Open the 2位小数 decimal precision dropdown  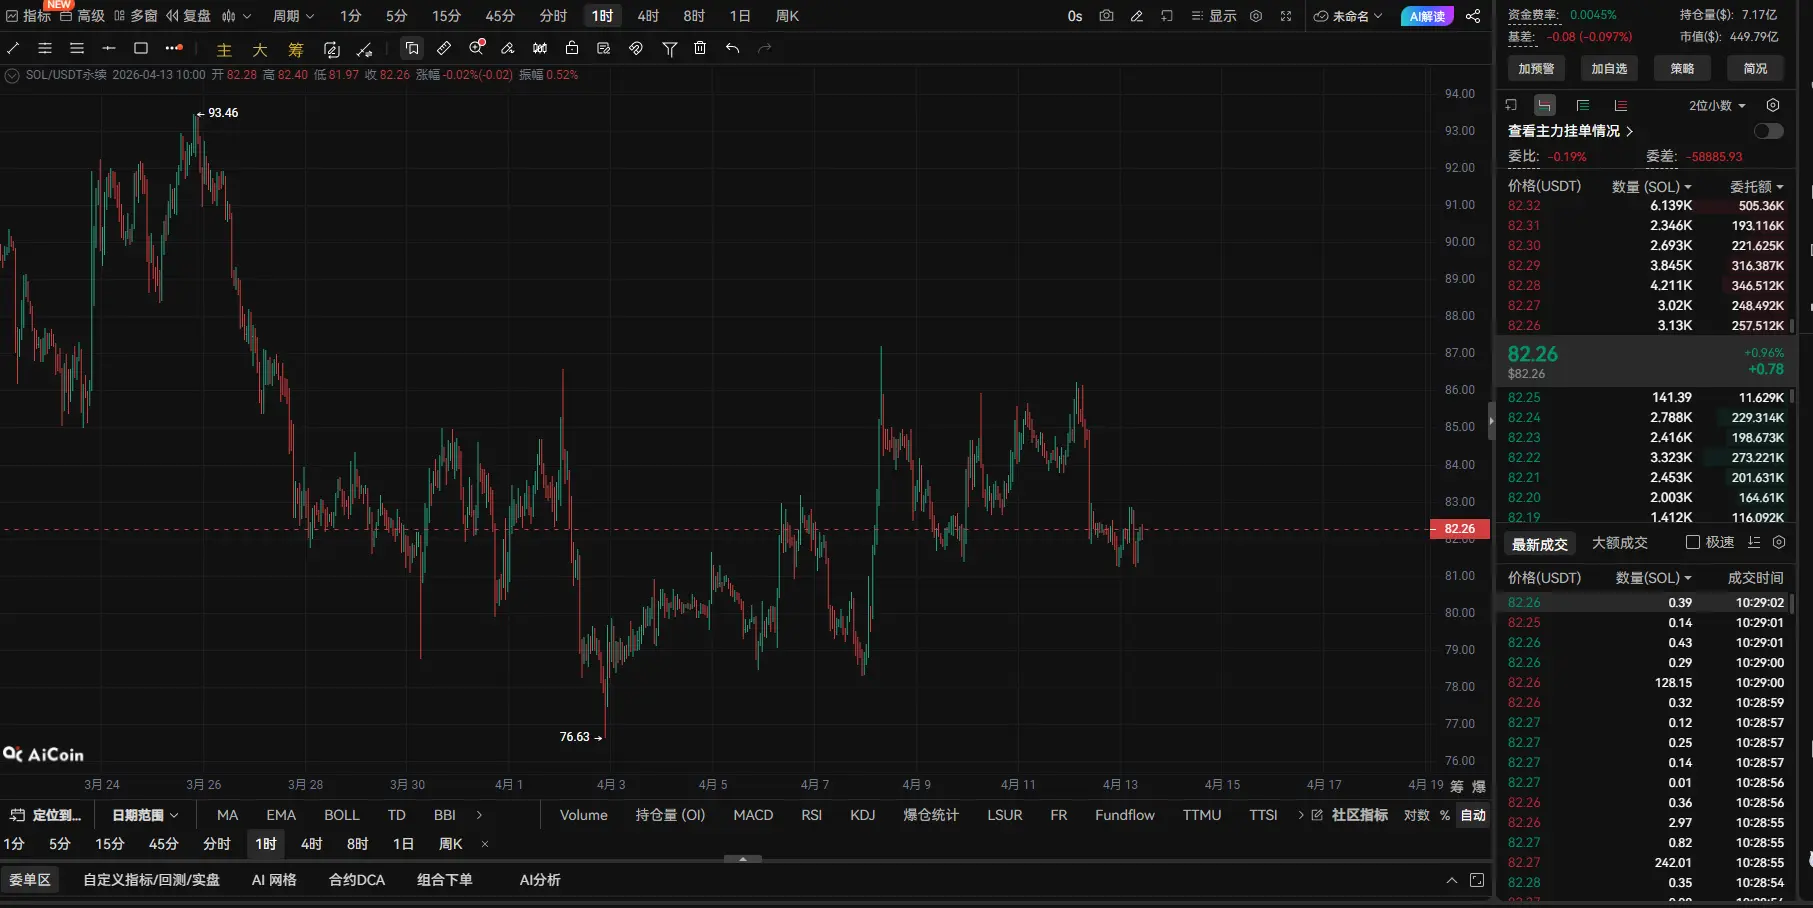1717,105
